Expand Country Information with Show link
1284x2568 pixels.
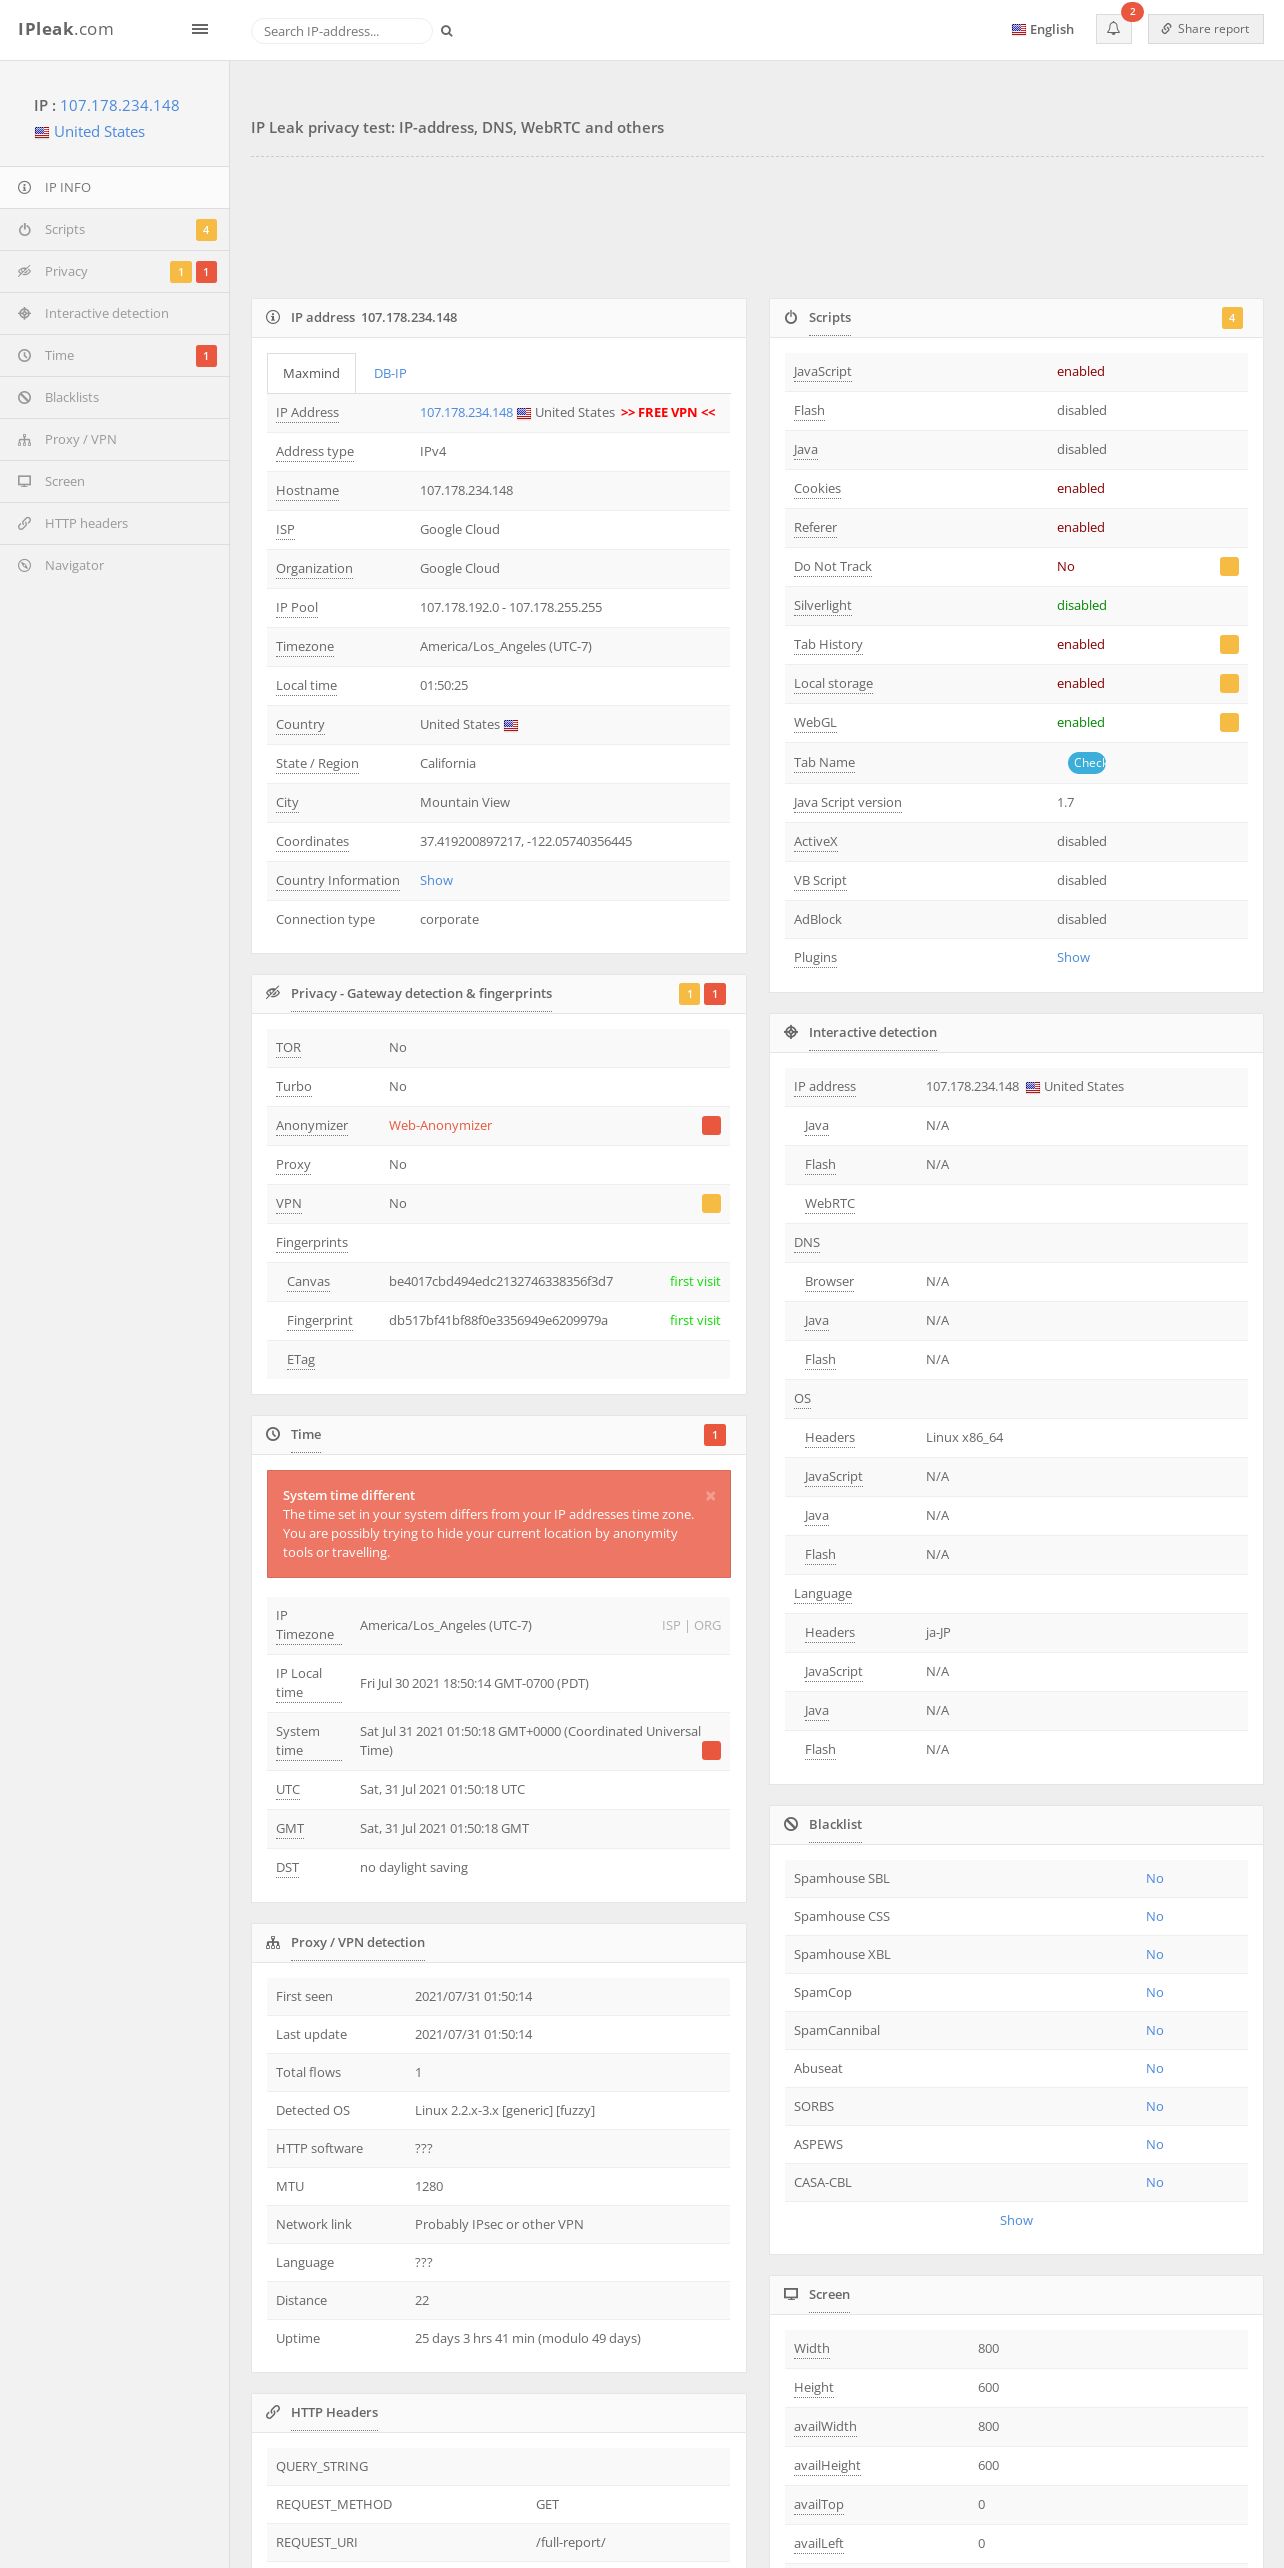coord(436,880)
